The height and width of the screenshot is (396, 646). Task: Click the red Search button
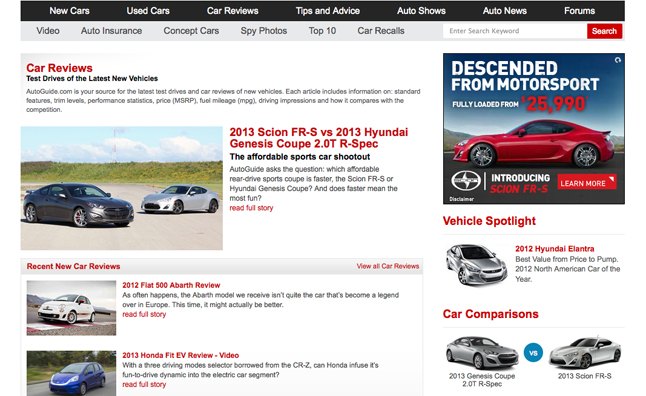click(x=604, y=31)
